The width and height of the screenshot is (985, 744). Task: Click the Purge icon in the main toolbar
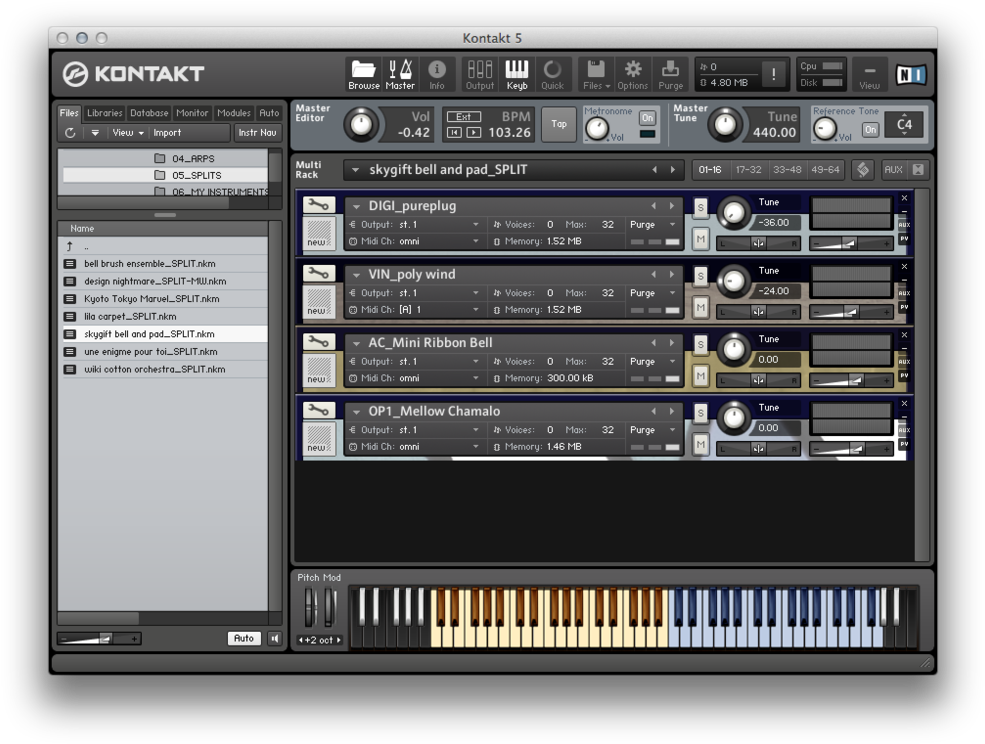(670, 72)
